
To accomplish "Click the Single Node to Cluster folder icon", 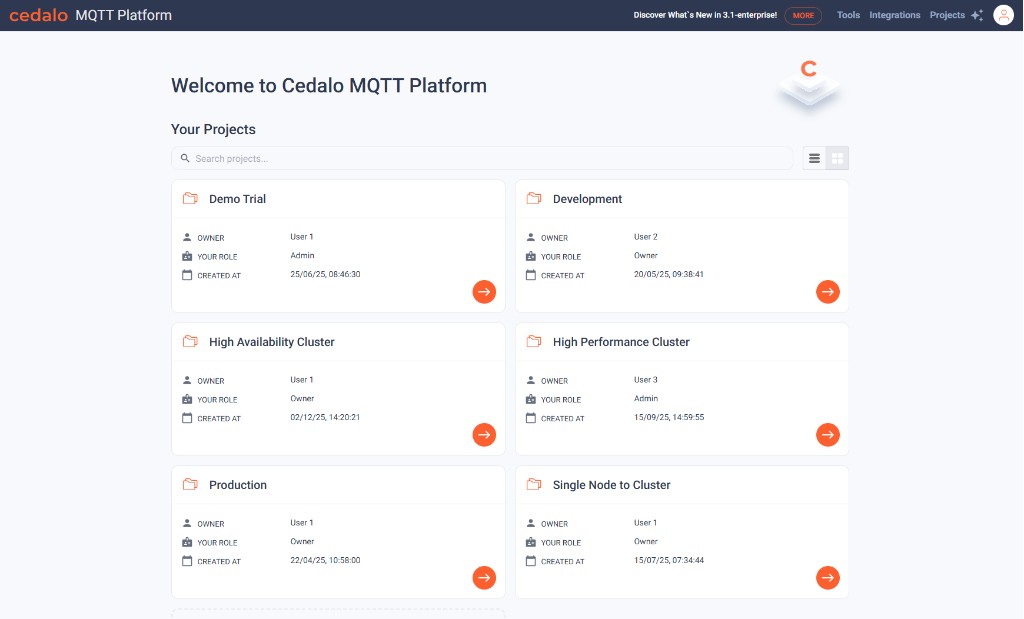I will tap(534, 484).
